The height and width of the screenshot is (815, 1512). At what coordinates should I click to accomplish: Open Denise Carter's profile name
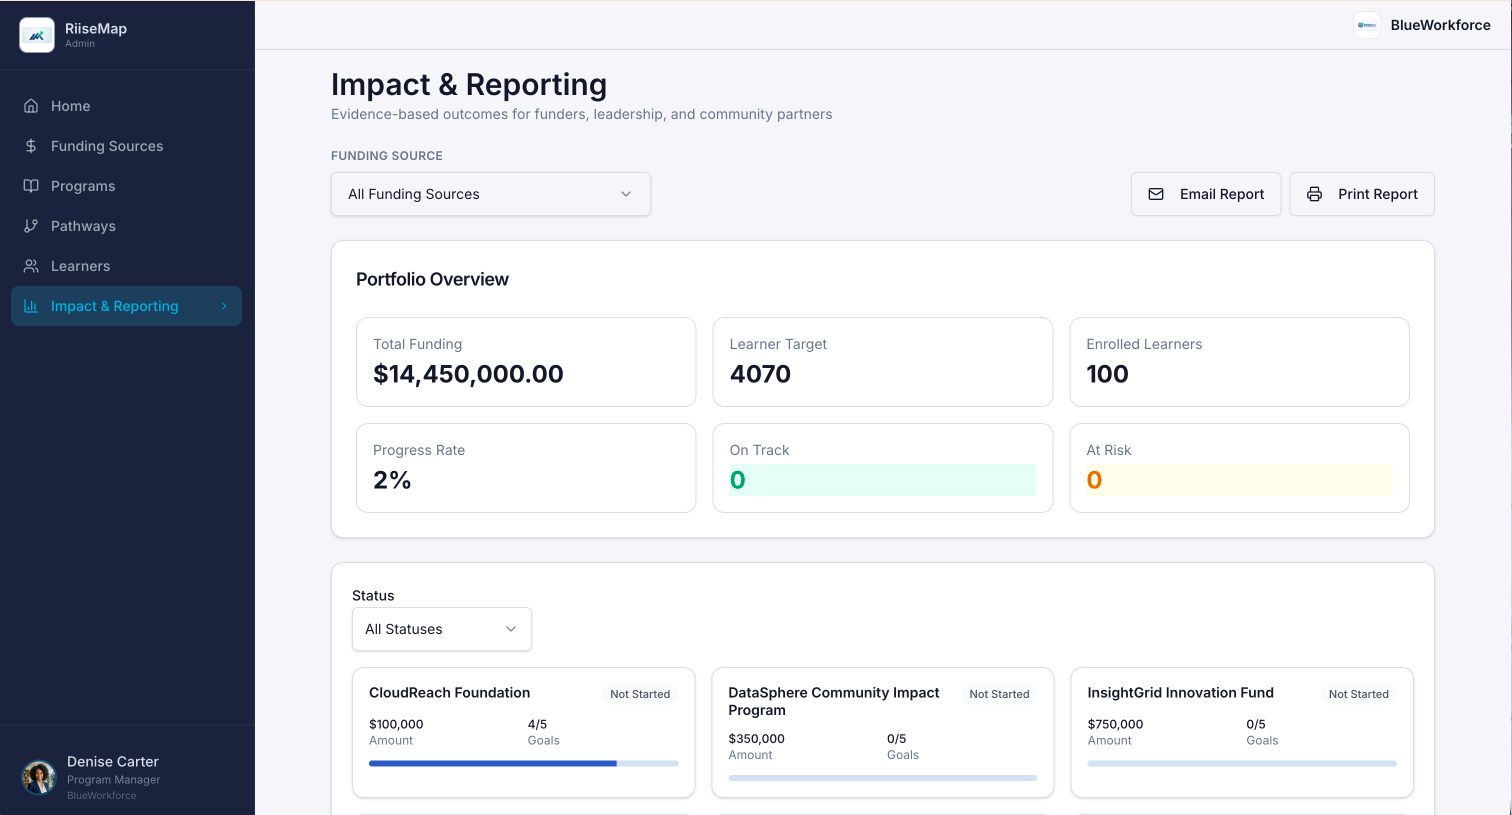113,762
